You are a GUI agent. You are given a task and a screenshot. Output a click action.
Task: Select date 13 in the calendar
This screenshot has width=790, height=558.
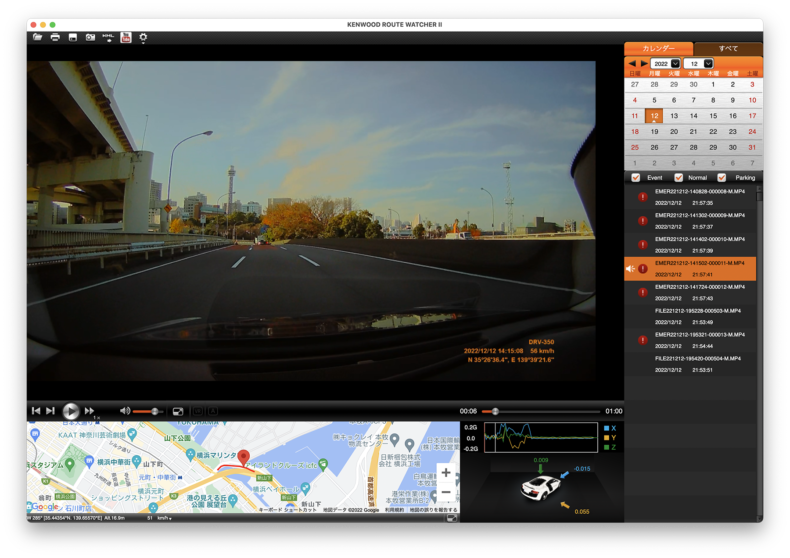[x=673, y=116]
